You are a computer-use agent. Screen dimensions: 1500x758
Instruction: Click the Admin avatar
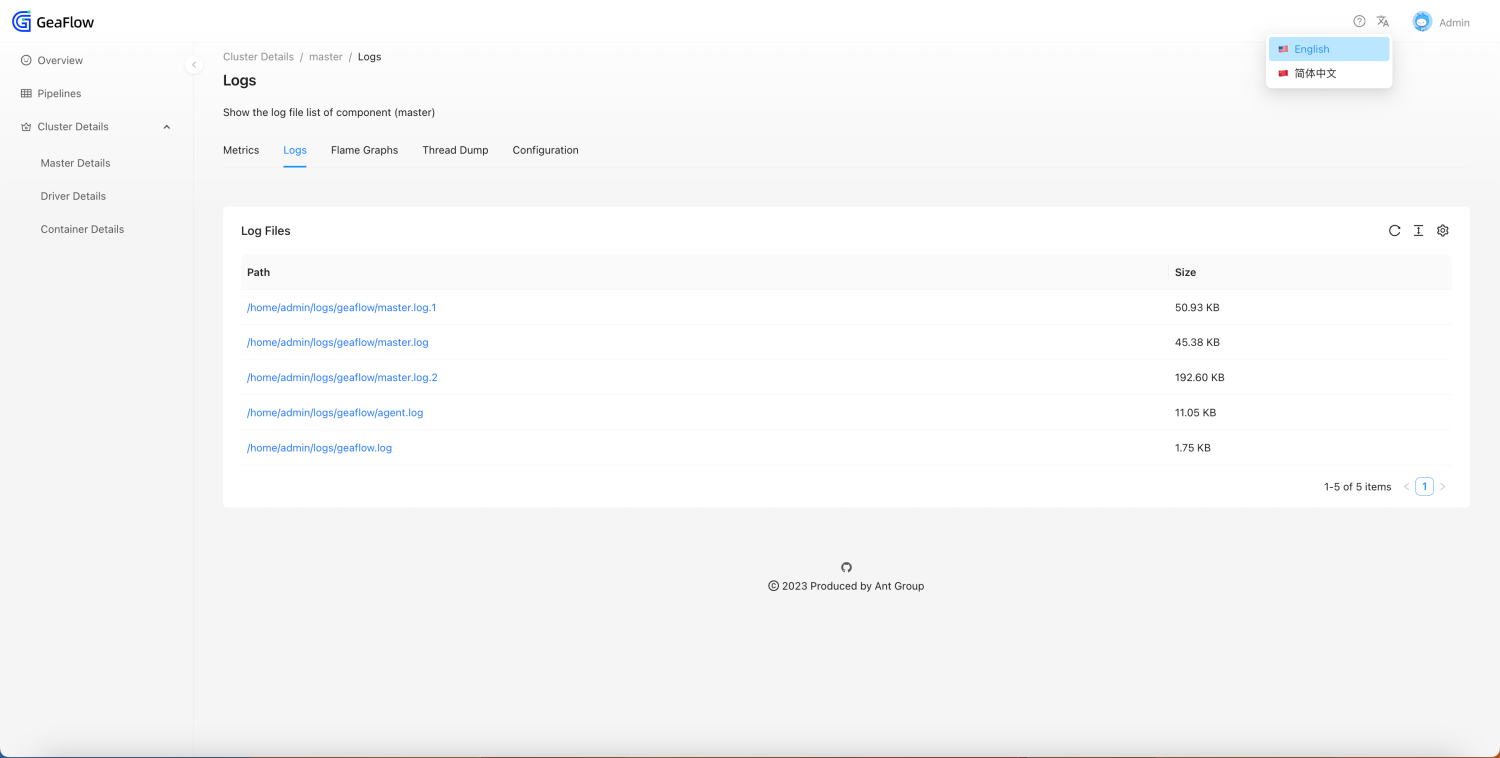click(1421, 21)
